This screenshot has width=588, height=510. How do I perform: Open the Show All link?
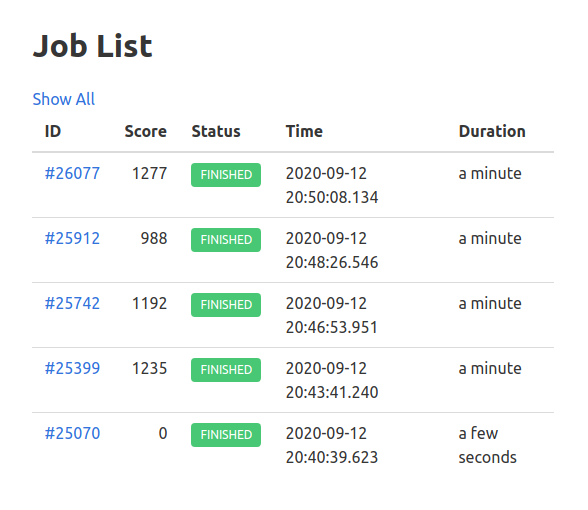point(63,99)
